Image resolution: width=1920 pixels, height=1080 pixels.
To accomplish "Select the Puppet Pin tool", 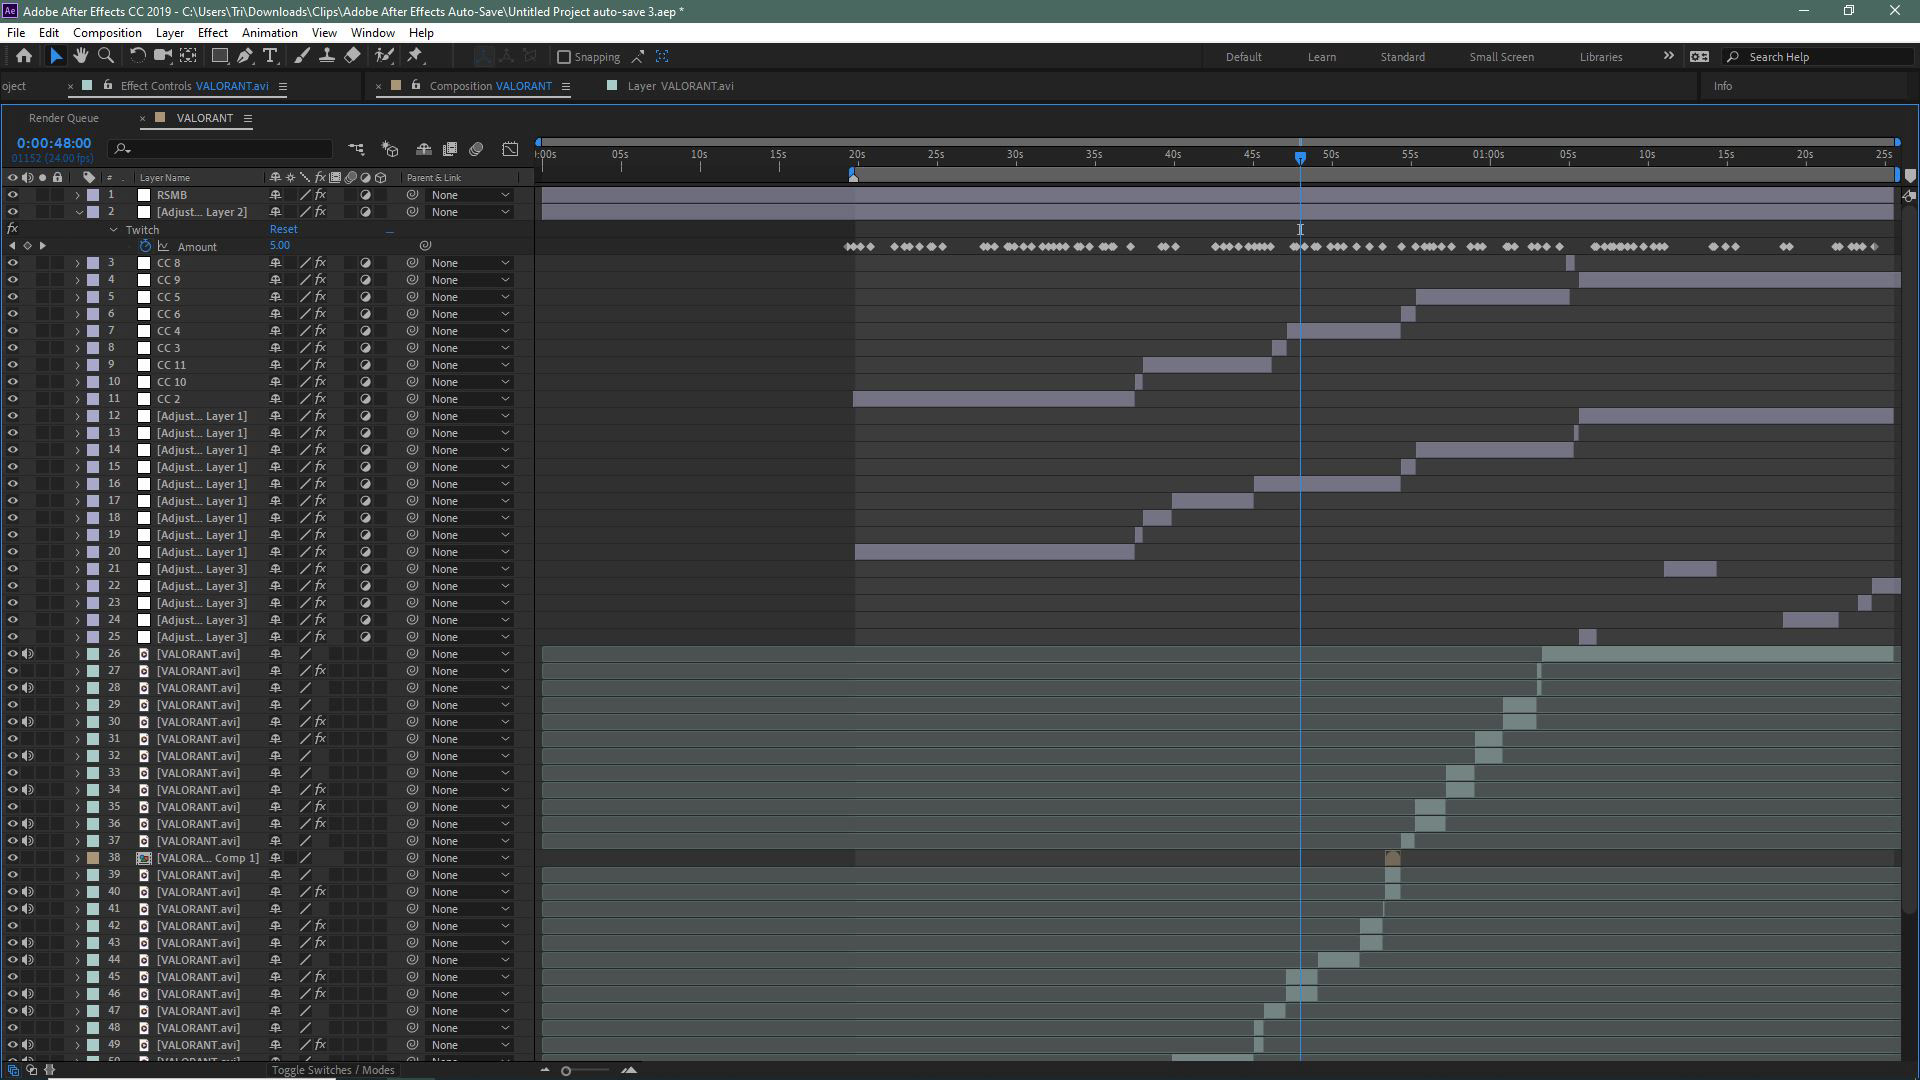I will click(x=415, y=56).
